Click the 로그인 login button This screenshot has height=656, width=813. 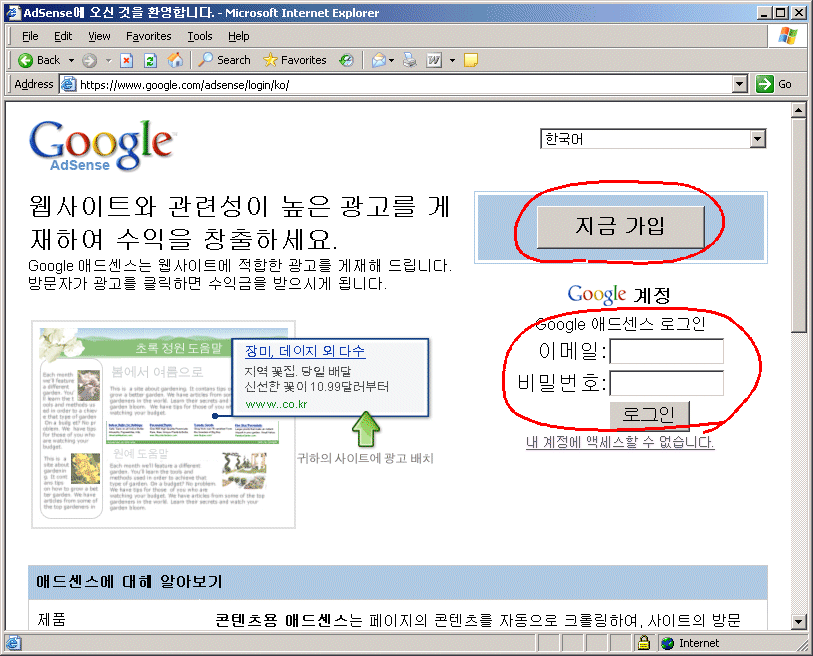pyautogui.click(x=649, y=415)
